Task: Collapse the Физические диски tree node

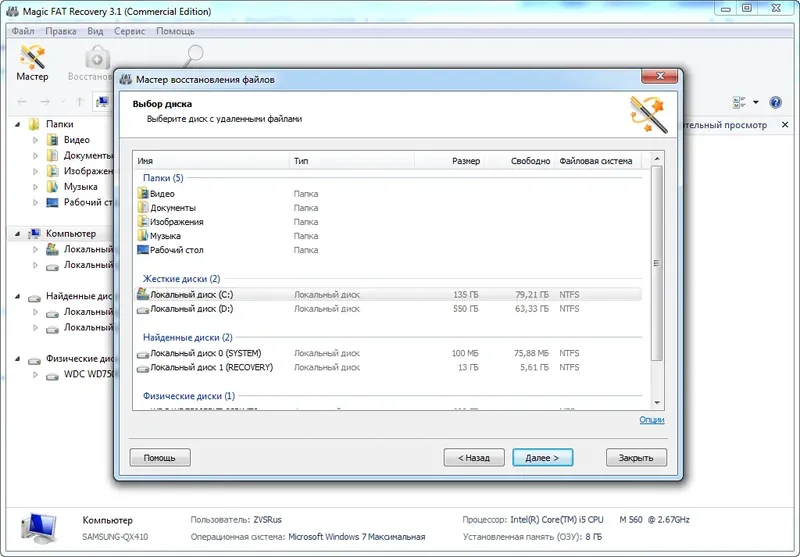Action: coord(17,359)
